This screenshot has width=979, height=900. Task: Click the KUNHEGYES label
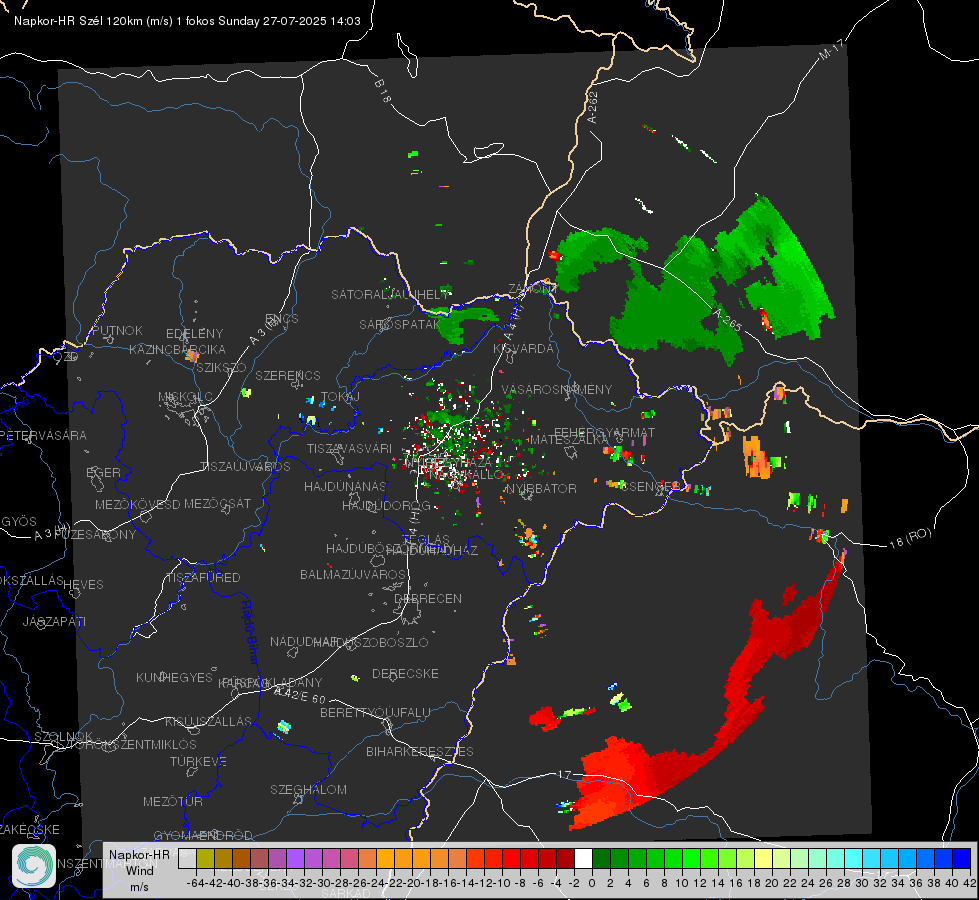[174, 678]
